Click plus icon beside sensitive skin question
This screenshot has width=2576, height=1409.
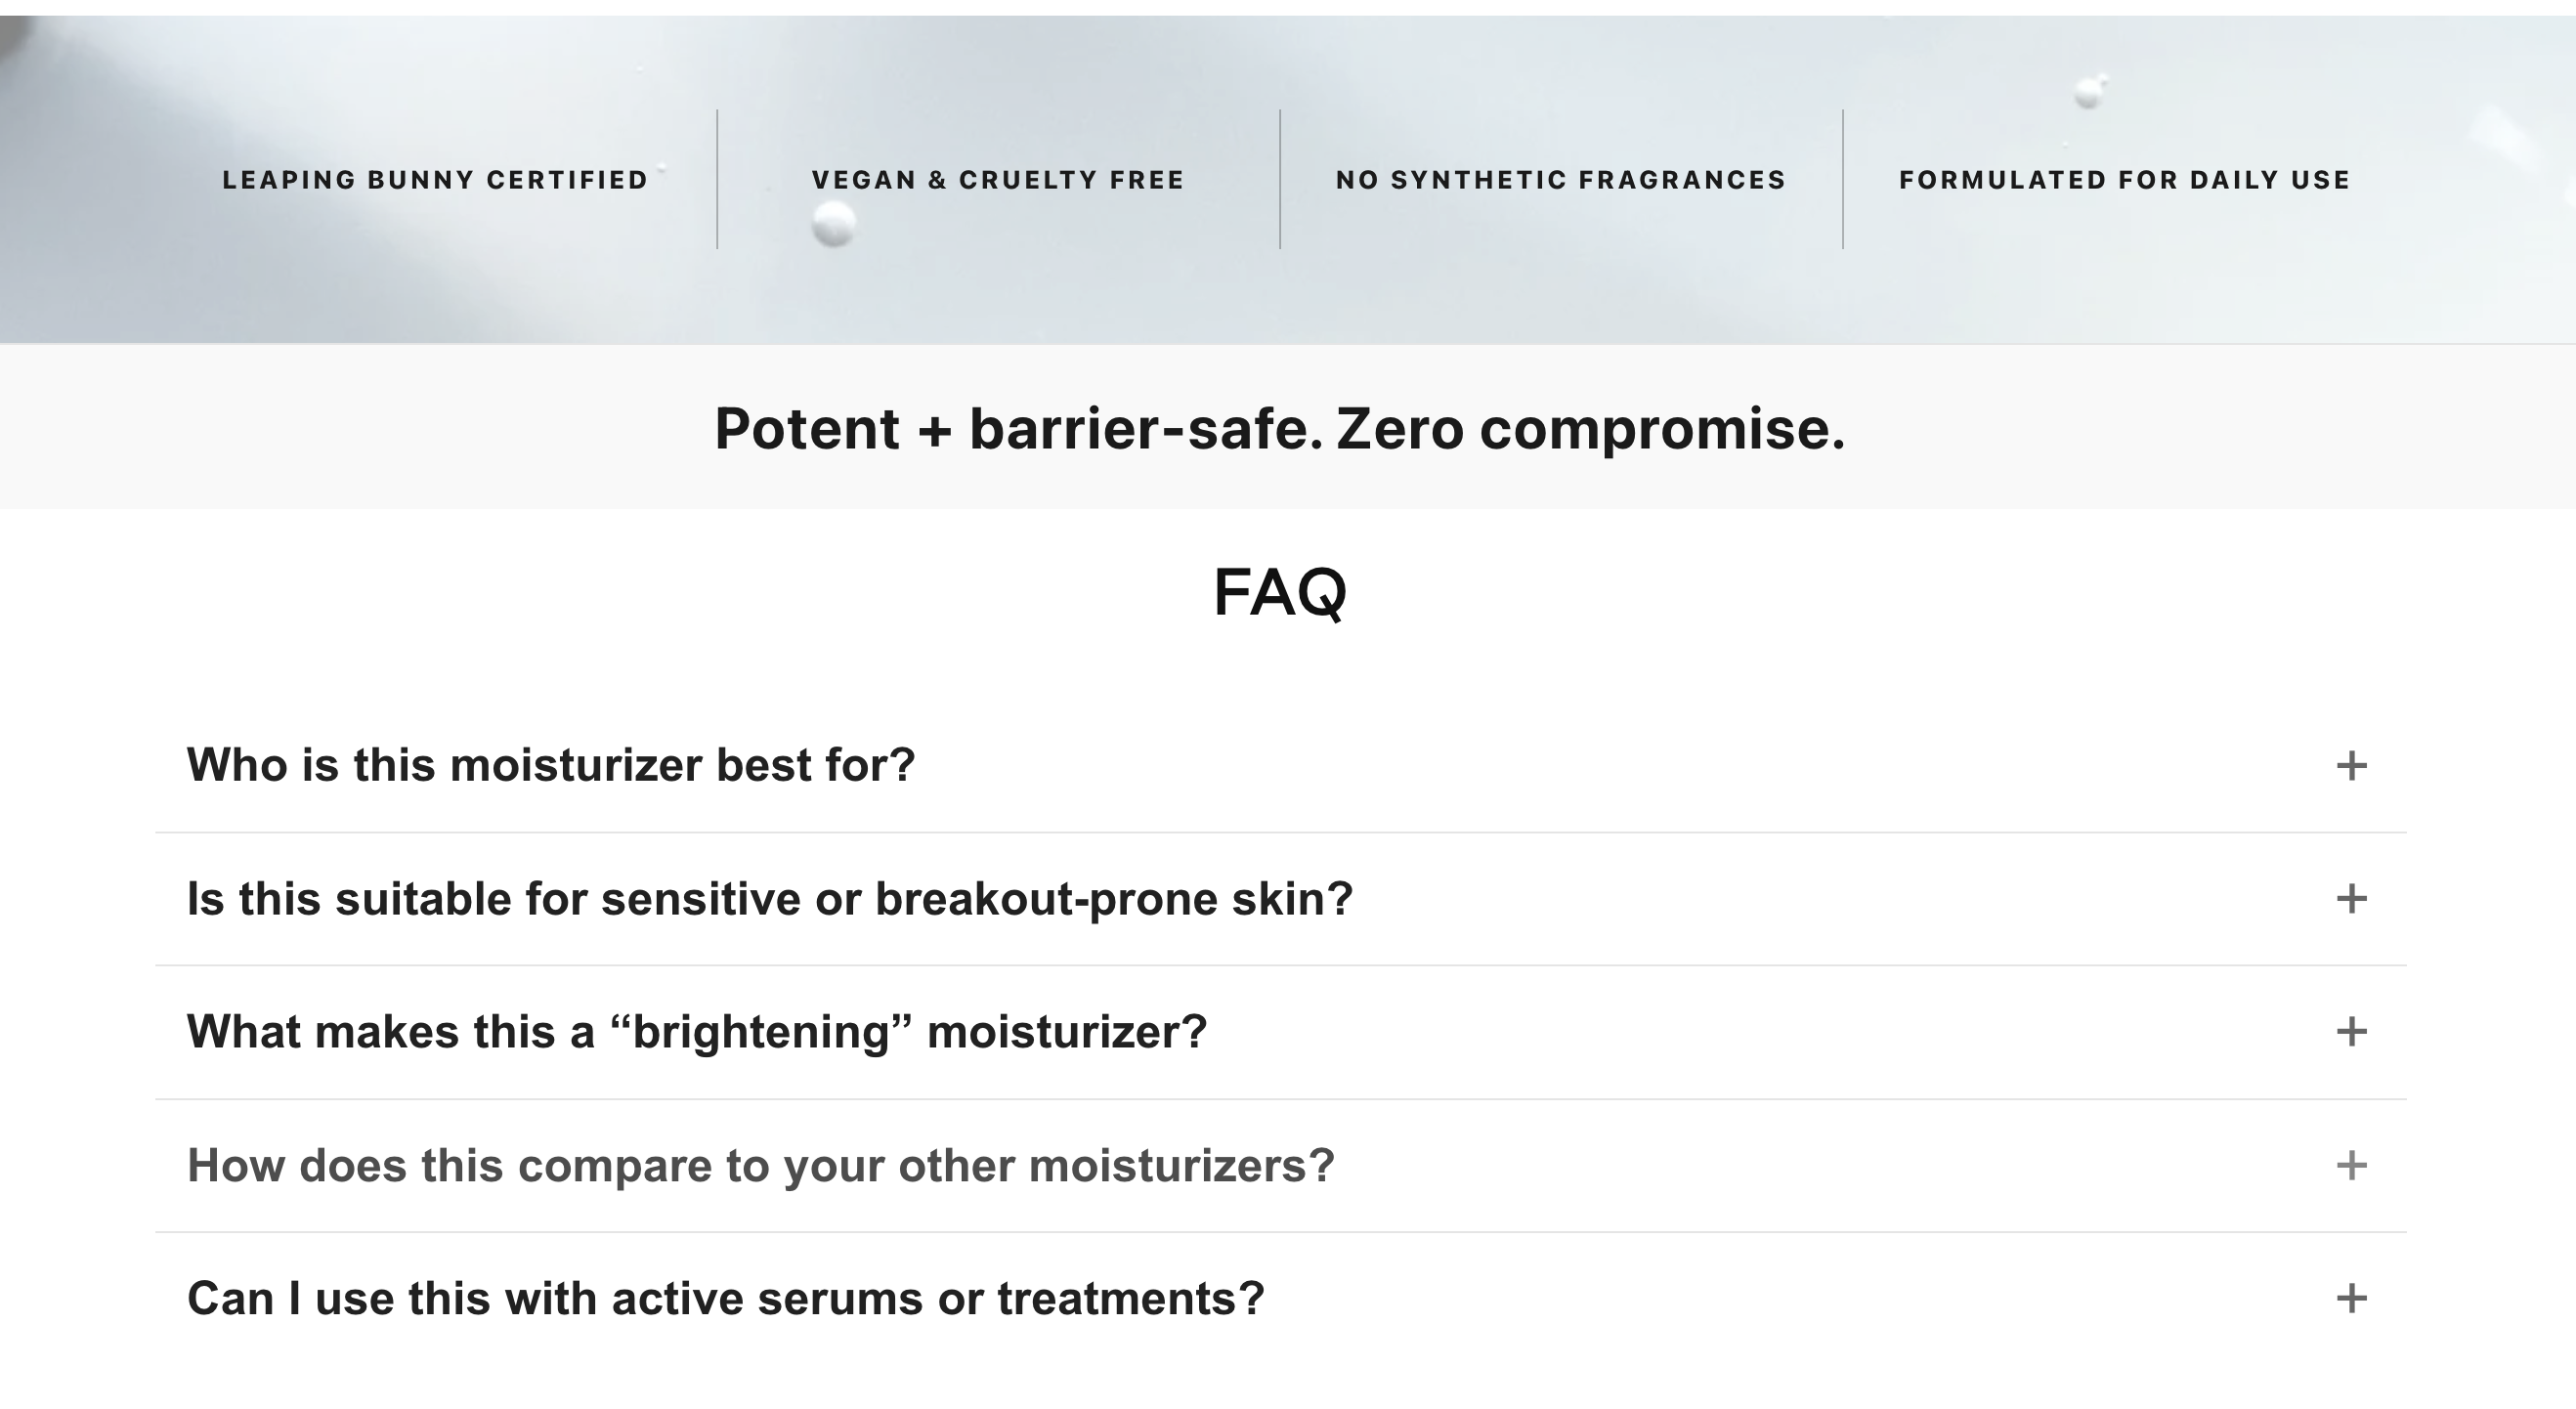point(2351,899)
